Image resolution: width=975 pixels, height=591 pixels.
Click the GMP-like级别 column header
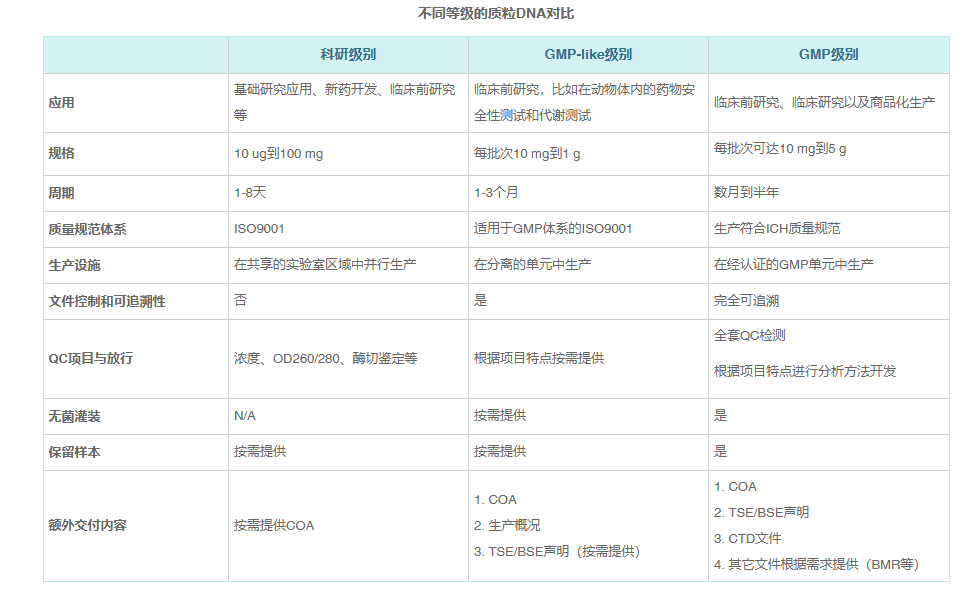pyautogui.click(x=587, y=52)
